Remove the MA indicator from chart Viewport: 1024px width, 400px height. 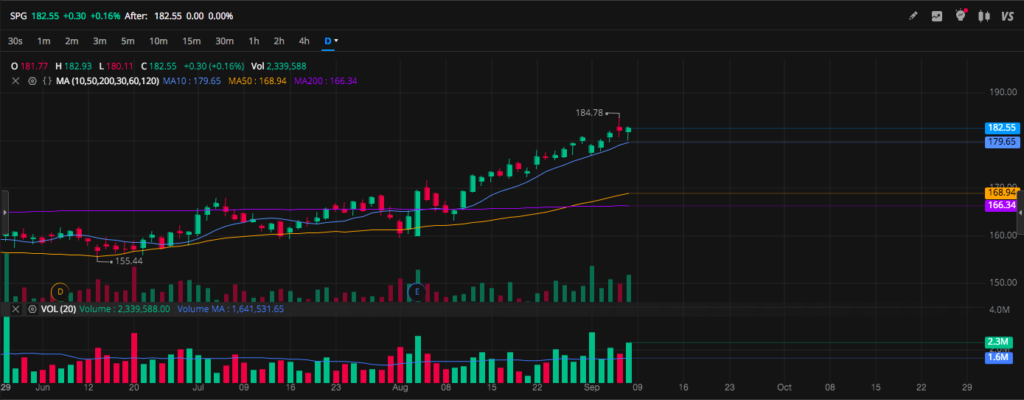click(15, 80)
